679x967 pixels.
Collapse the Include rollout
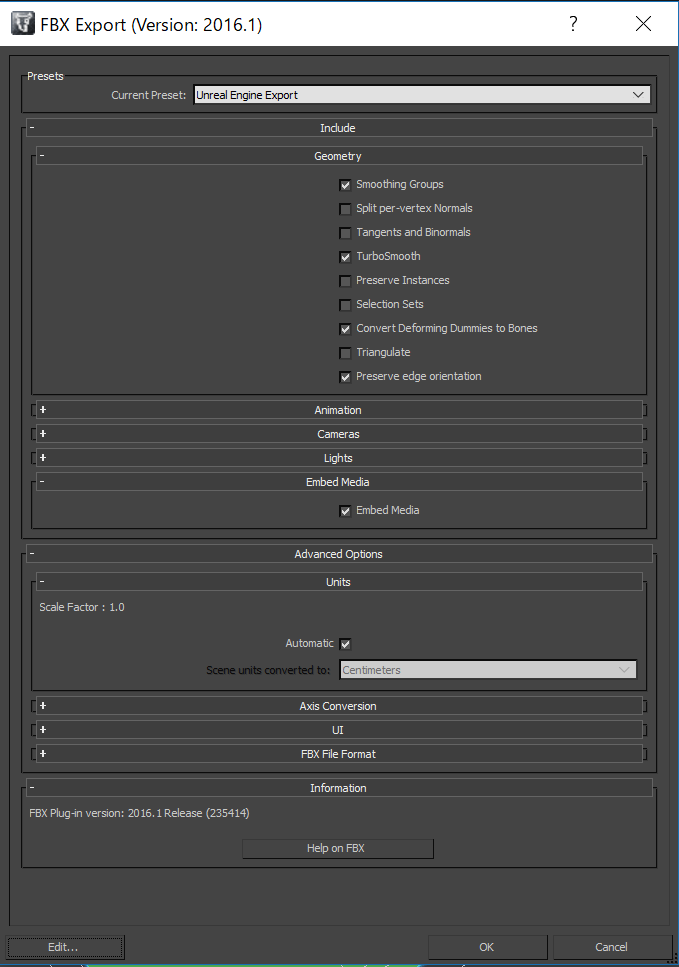point(339,128)
